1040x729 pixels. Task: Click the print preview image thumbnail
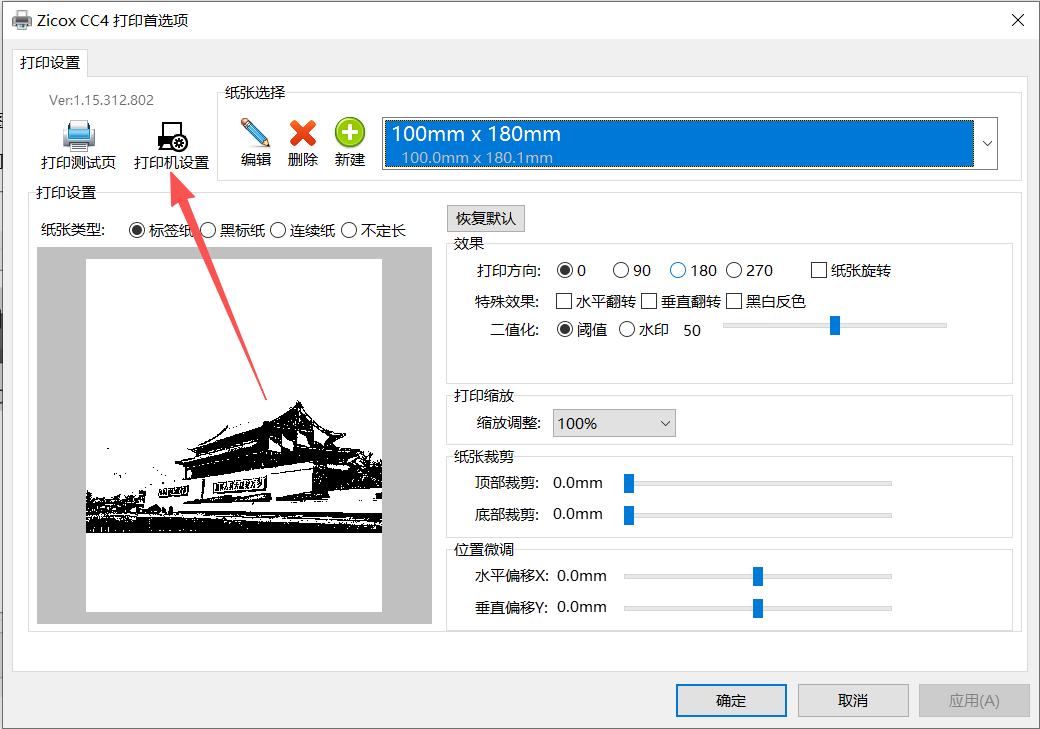(x=234, y=435)
